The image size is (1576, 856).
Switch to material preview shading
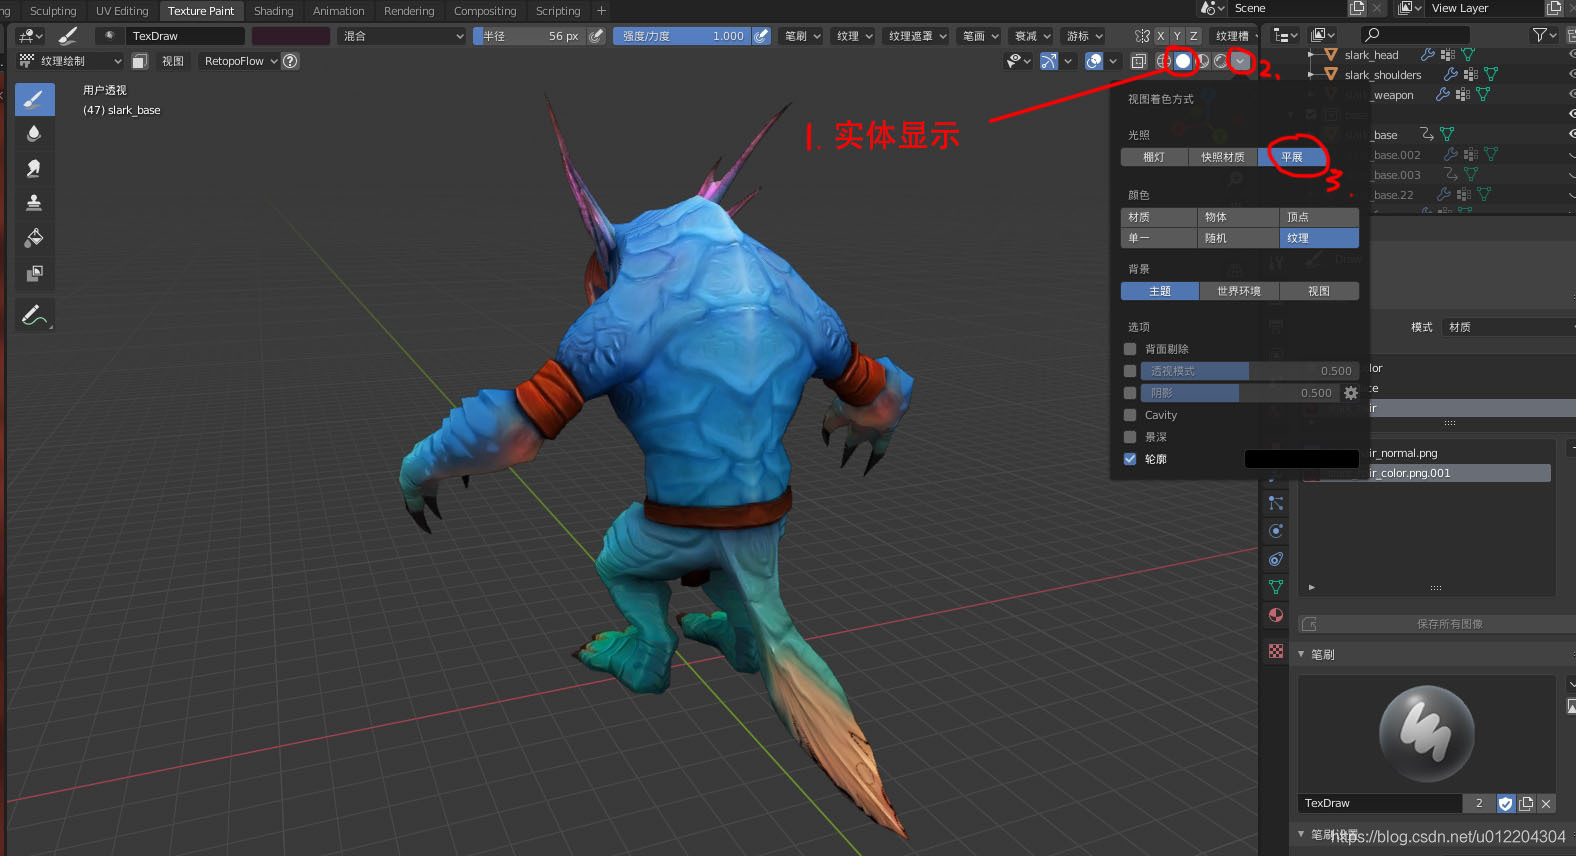(1202, 61)
